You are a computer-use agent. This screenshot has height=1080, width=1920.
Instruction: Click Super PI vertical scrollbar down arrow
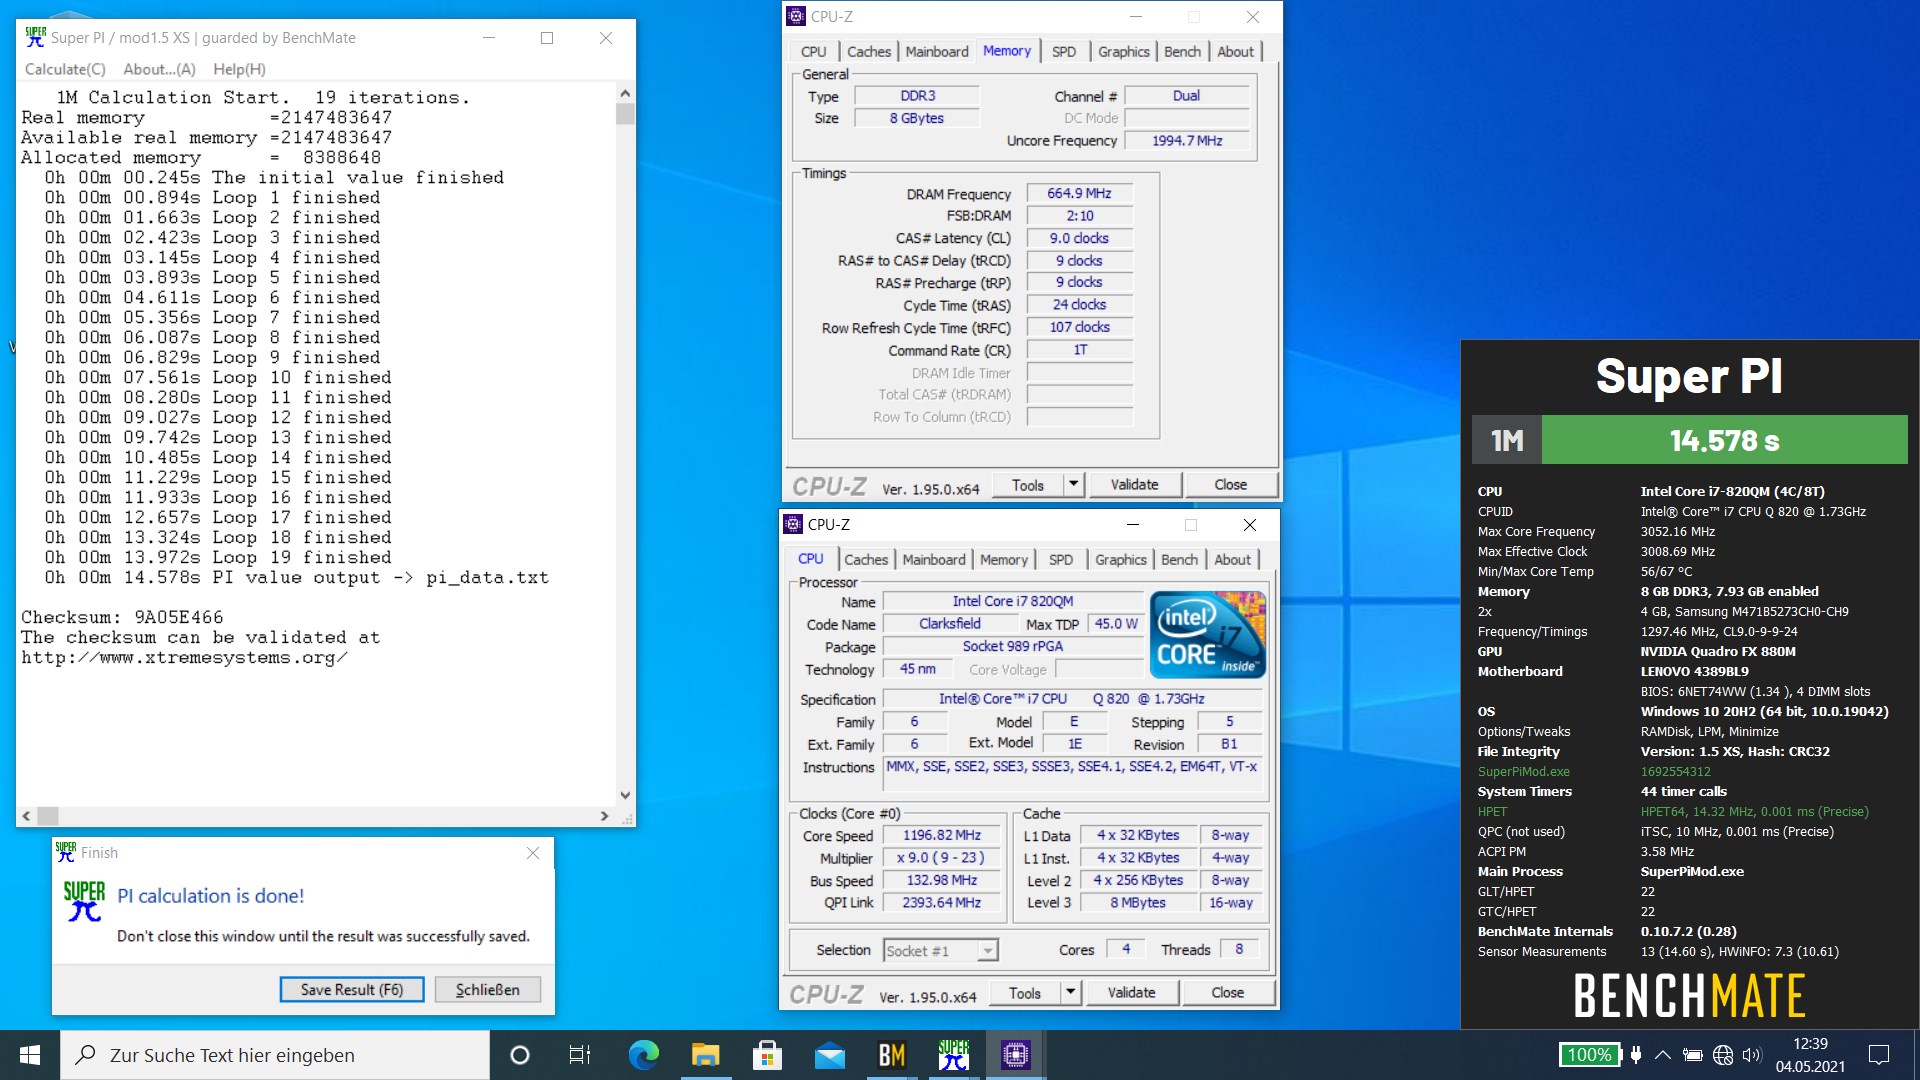point(625,796)
